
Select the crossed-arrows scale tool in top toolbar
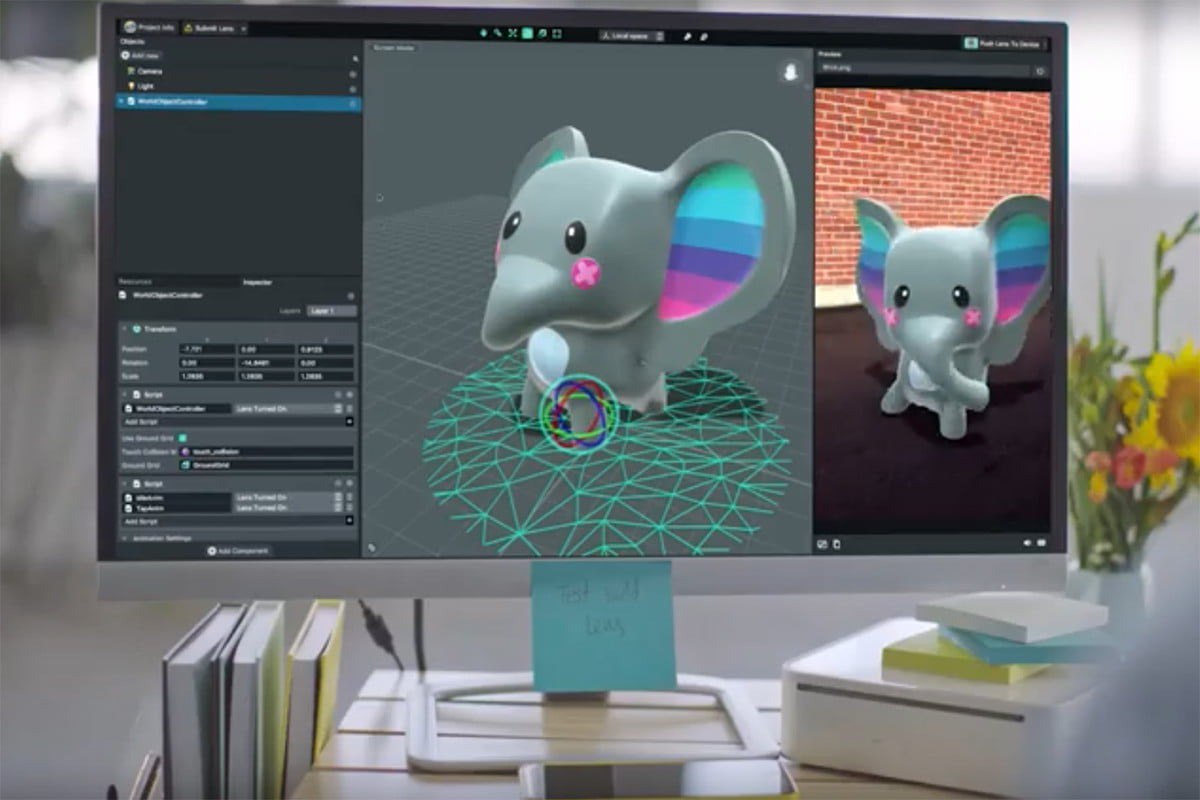point(512,33)
